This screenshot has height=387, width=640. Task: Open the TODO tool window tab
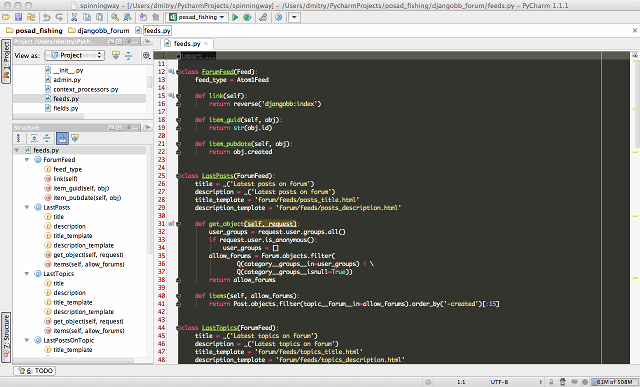(x=36, y=371)
